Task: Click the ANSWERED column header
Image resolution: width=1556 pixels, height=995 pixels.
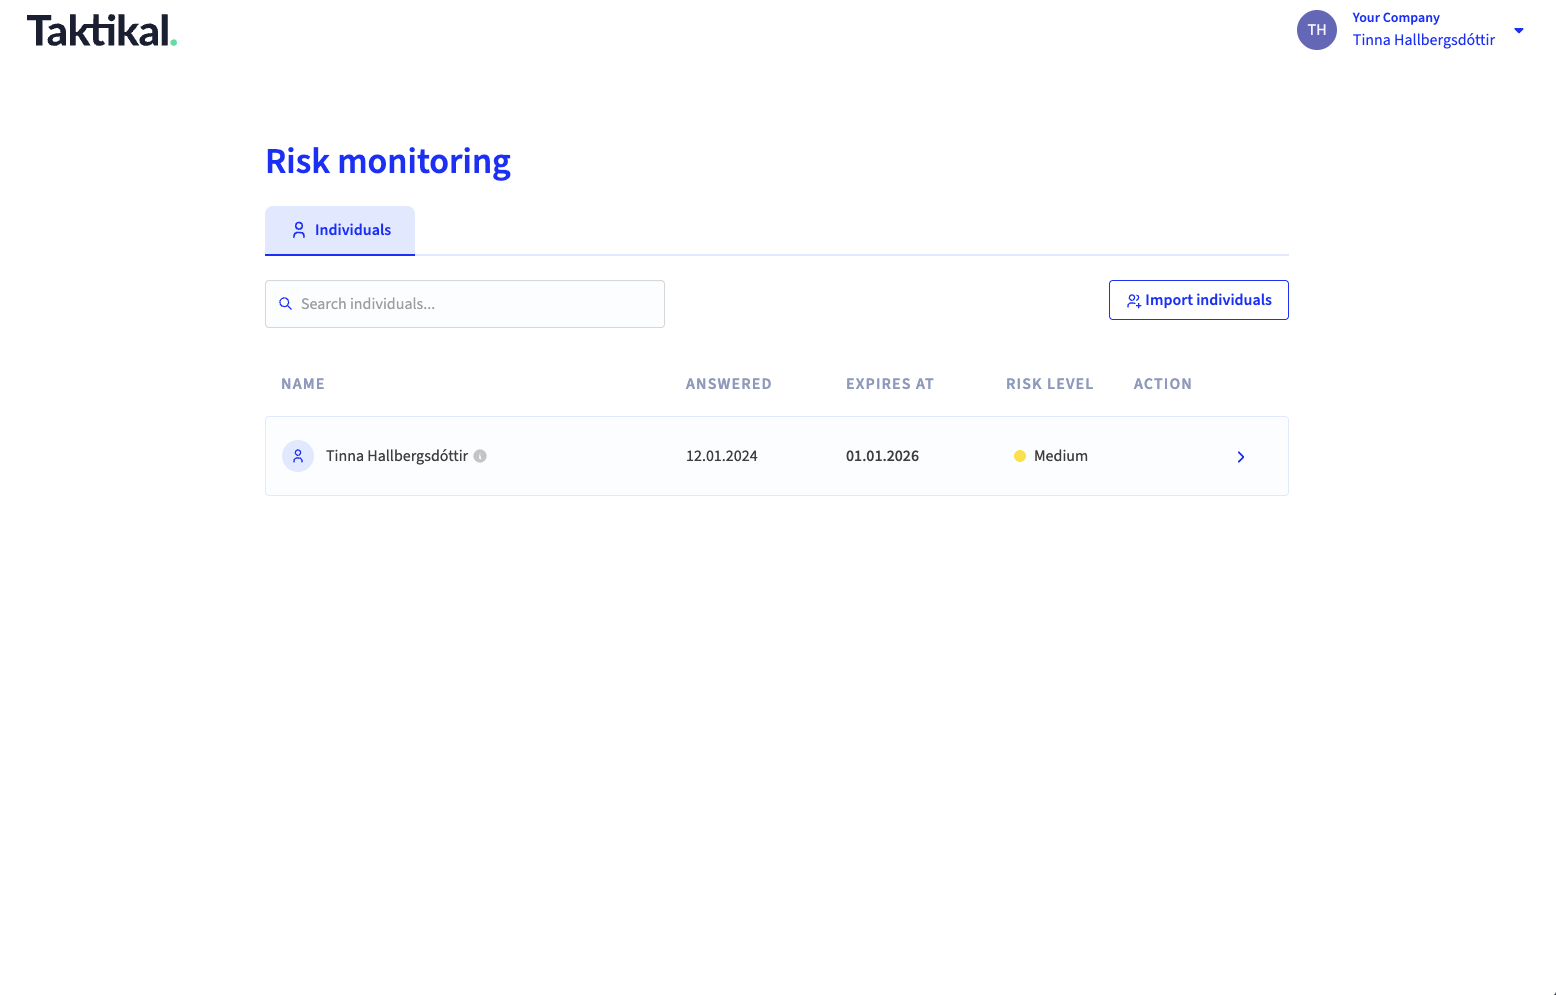Action: pyautogui.click(x=729, y=384)
